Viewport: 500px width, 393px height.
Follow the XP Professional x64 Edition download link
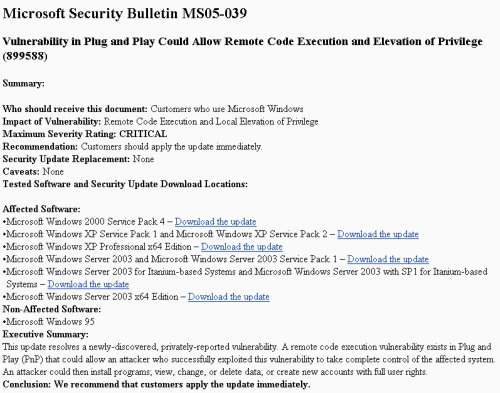pos(242,247)
